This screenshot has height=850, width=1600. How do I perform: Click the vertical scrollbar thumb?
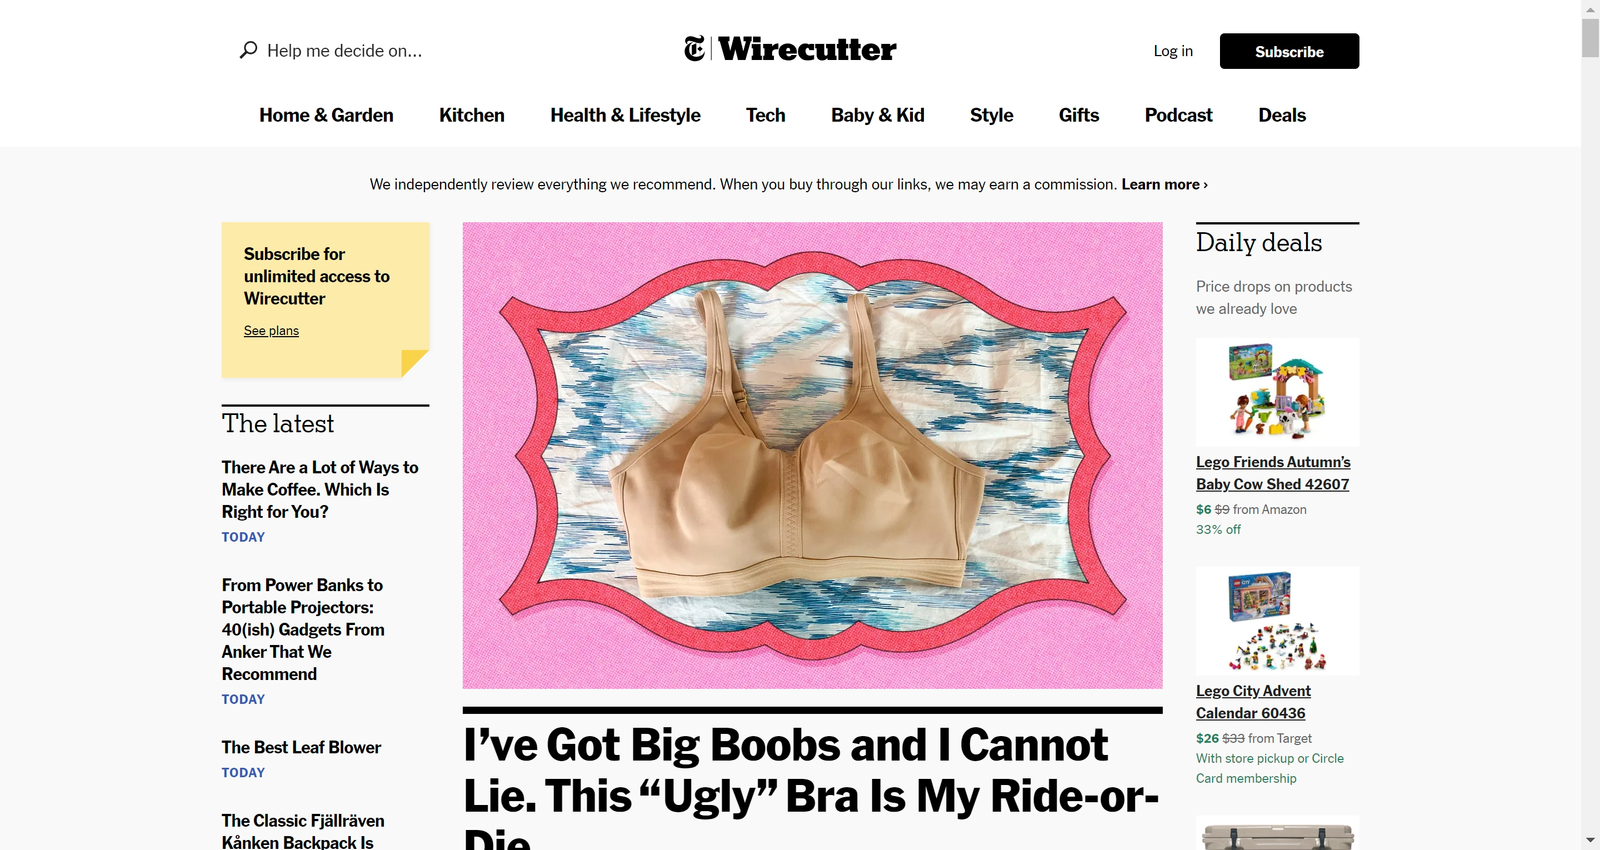click(x=1590, y=38)
